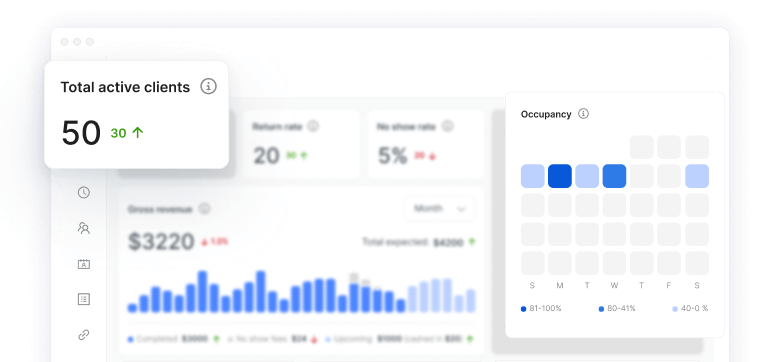Select the light blue Tuesday occupancy cell

[x=587, y=176]
